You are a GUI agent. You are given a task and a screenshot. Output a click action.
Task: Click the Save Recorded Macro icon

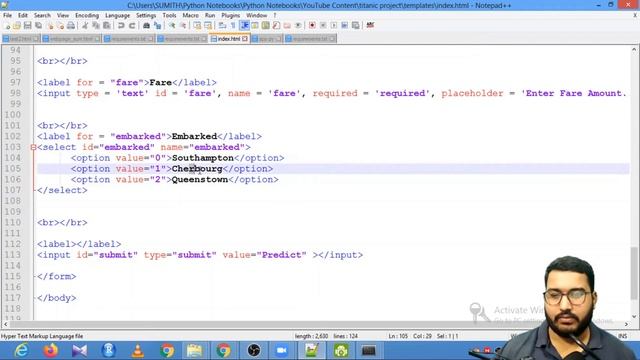click(356, 26)
